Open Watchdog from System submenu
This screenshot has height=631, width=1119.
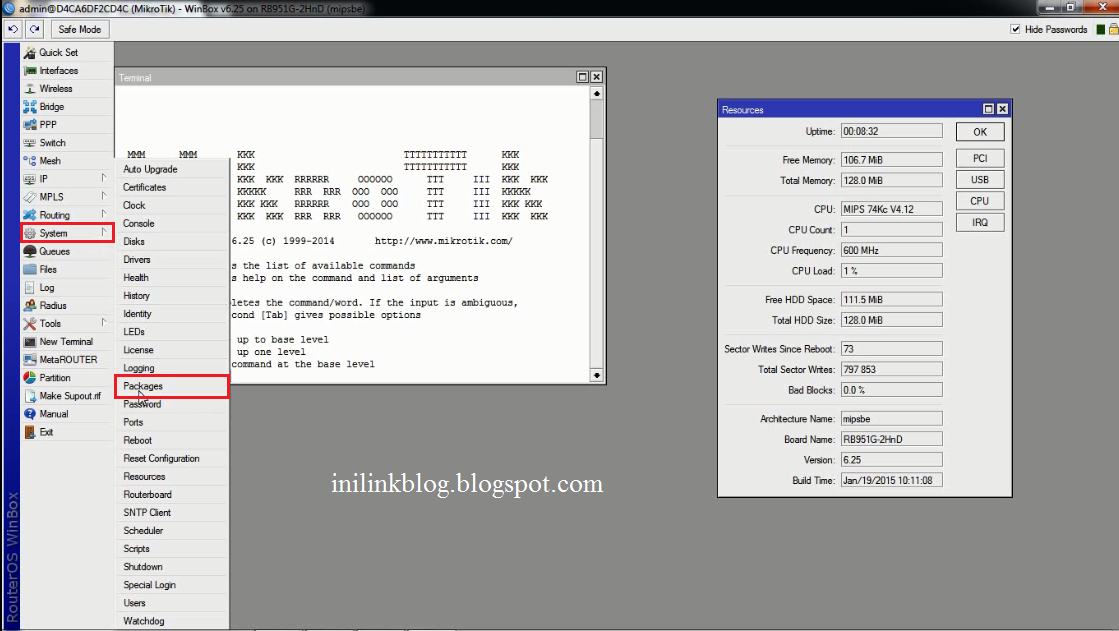coord(171,621)
